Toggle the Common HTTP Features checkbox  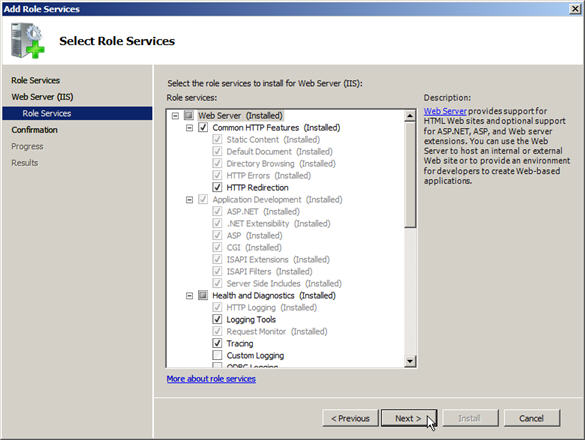[x=203, y=128]
